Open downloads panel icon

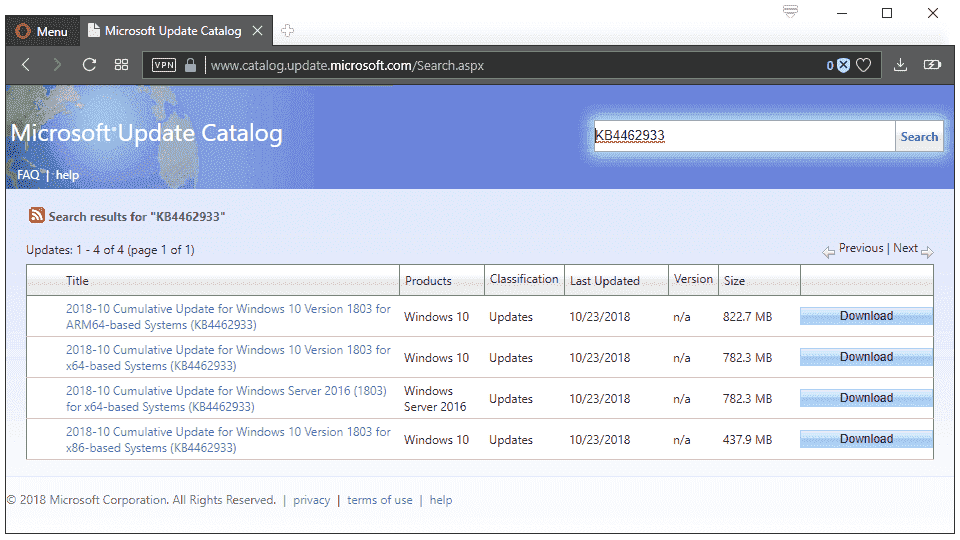tap(900, 65)
